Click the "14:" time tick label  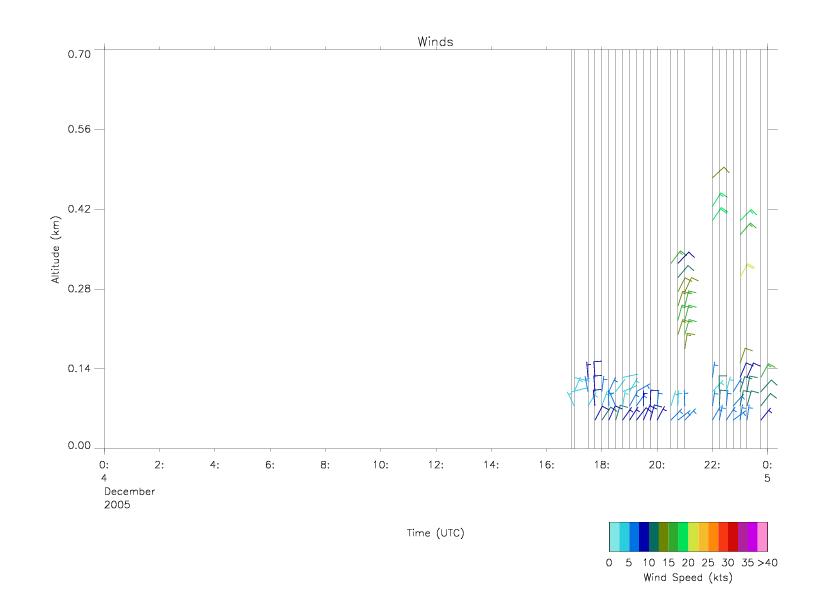click(491, 465)
